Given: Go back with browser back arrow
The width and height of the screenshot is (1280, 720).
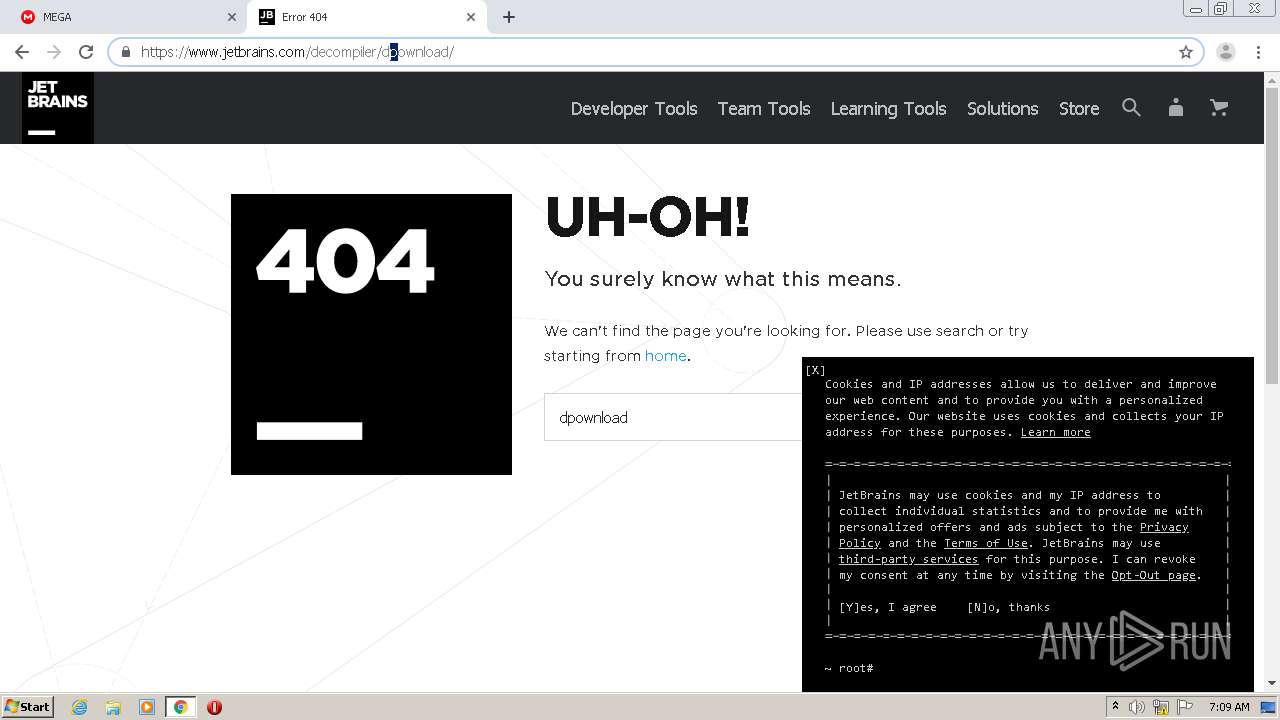Looking at the screenshot, I should (22, 52).
